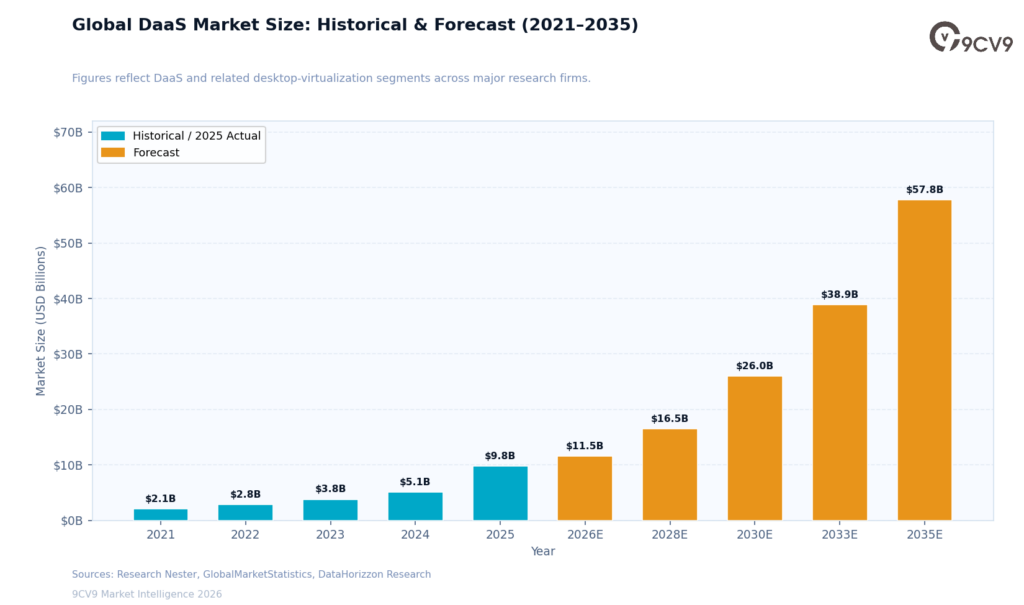This screenshot has height=605, width=1024.
Task: Click the 2035E orange bar
Action: [925, 361]
